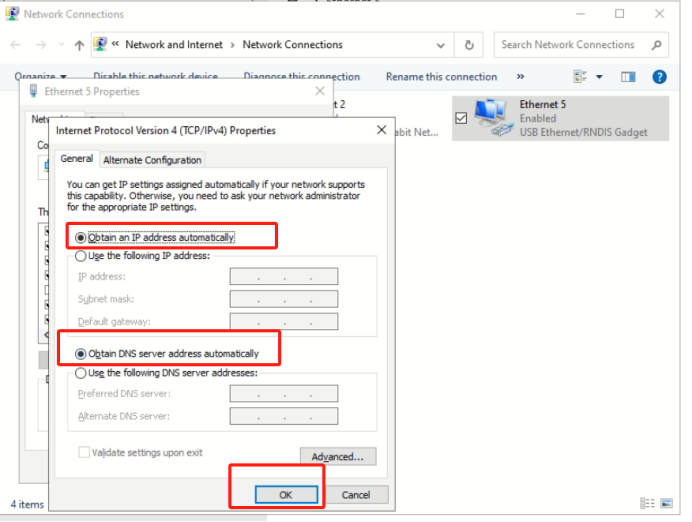Image resolution: width=692 pixels, height=522 pixels.
Task: Click the change view icon
Action: (580, 77)
